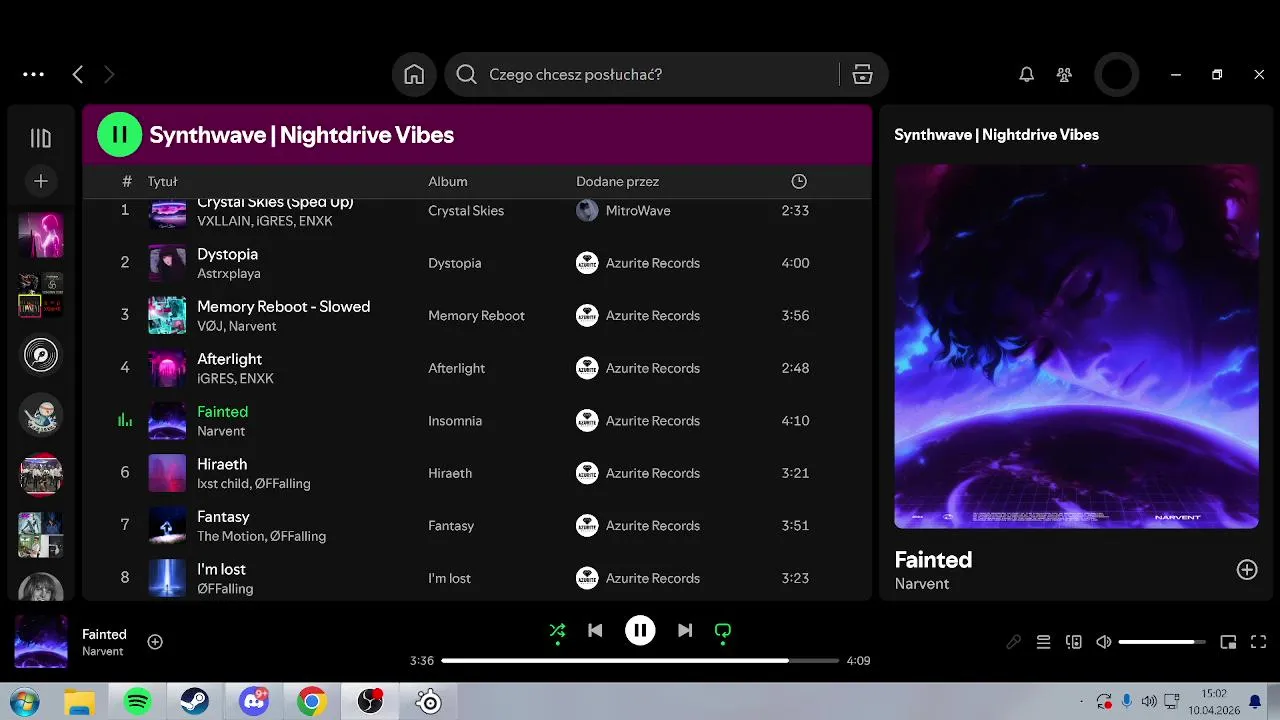The height and width of the screenshot is (720, 1280).
Task: Open Connect to a device
Action: [x=1074, y=642]
